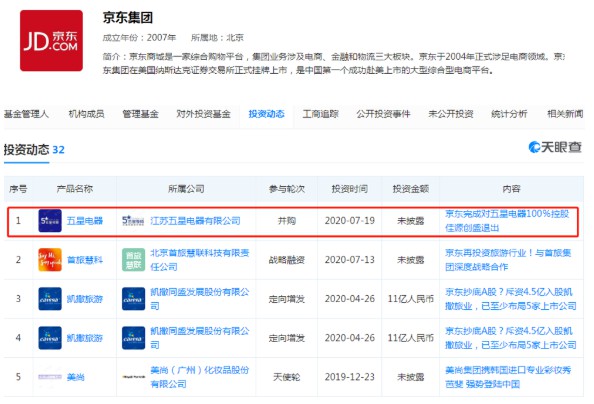Open the 江苏五星电器有限公司 company link
Screen dimensions: 594x404
point(195,221)
